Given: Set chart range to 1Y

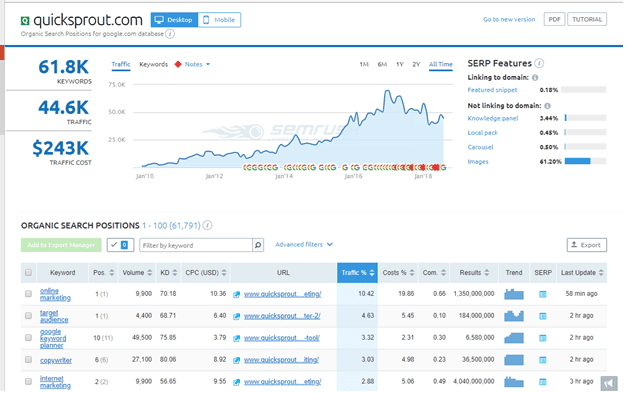Looking at the screenshot, I should coord(400,64).
